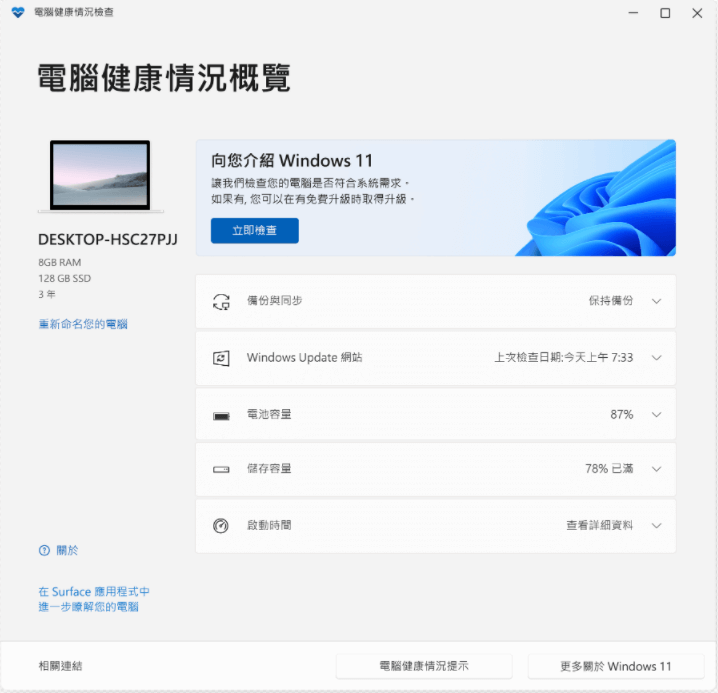Click the storage drive icon
Screen dimensions: 718x693
click(221, 469)
